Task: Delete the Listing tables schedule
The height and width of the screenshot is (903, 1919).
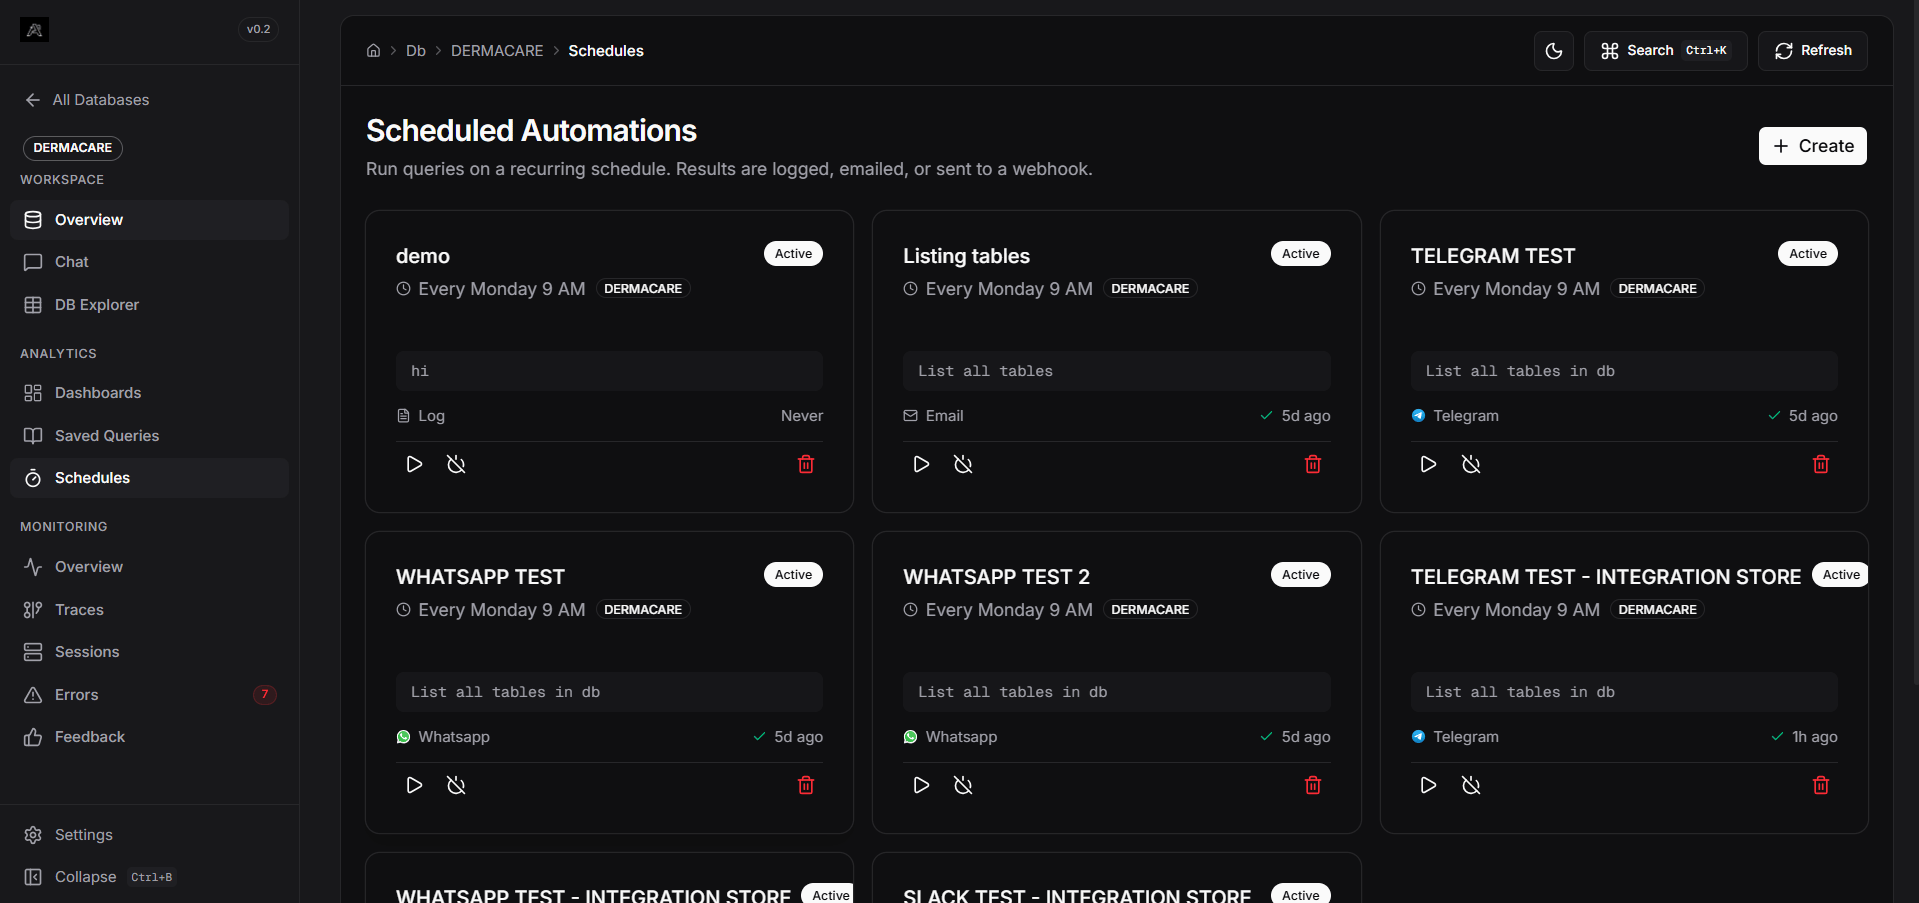Action: coord(1313,464)
